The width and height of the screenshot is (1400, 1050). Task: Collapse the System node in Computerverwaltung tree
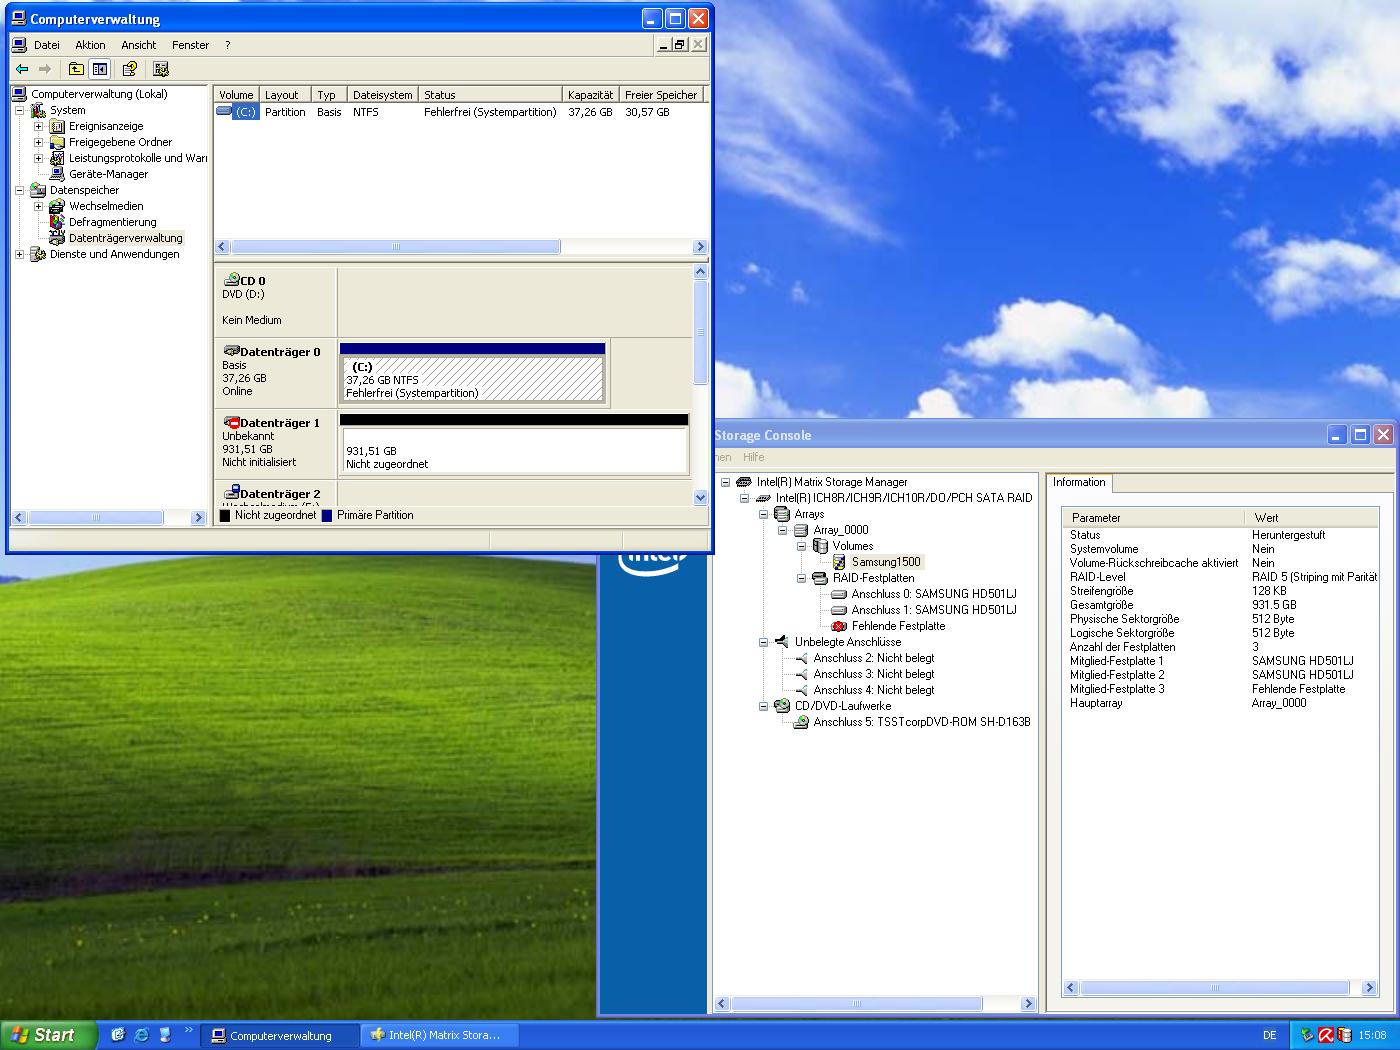(19, 110)
